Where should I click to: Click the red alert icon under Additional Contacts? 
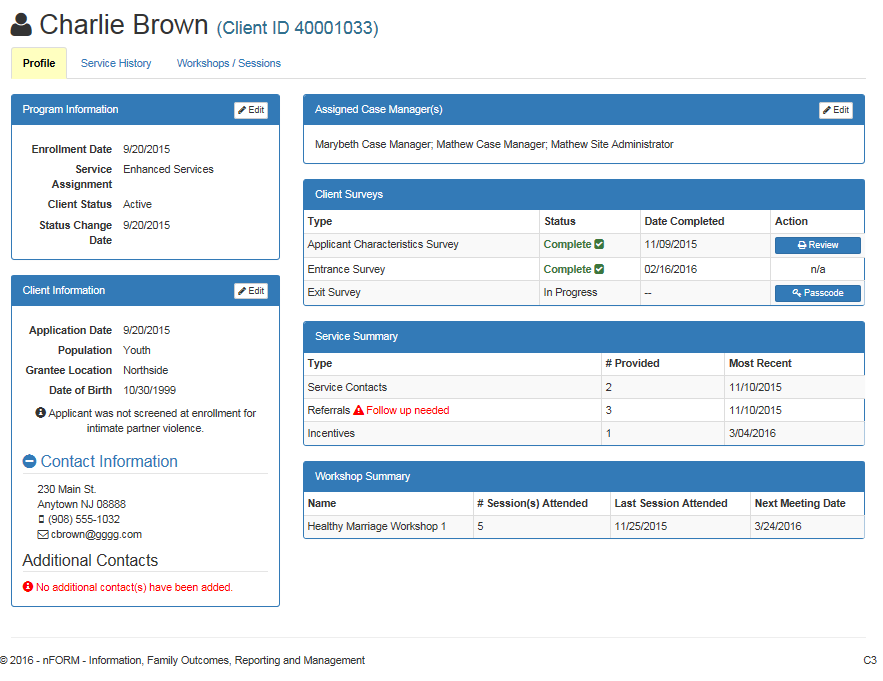click(x=28, y=587)
